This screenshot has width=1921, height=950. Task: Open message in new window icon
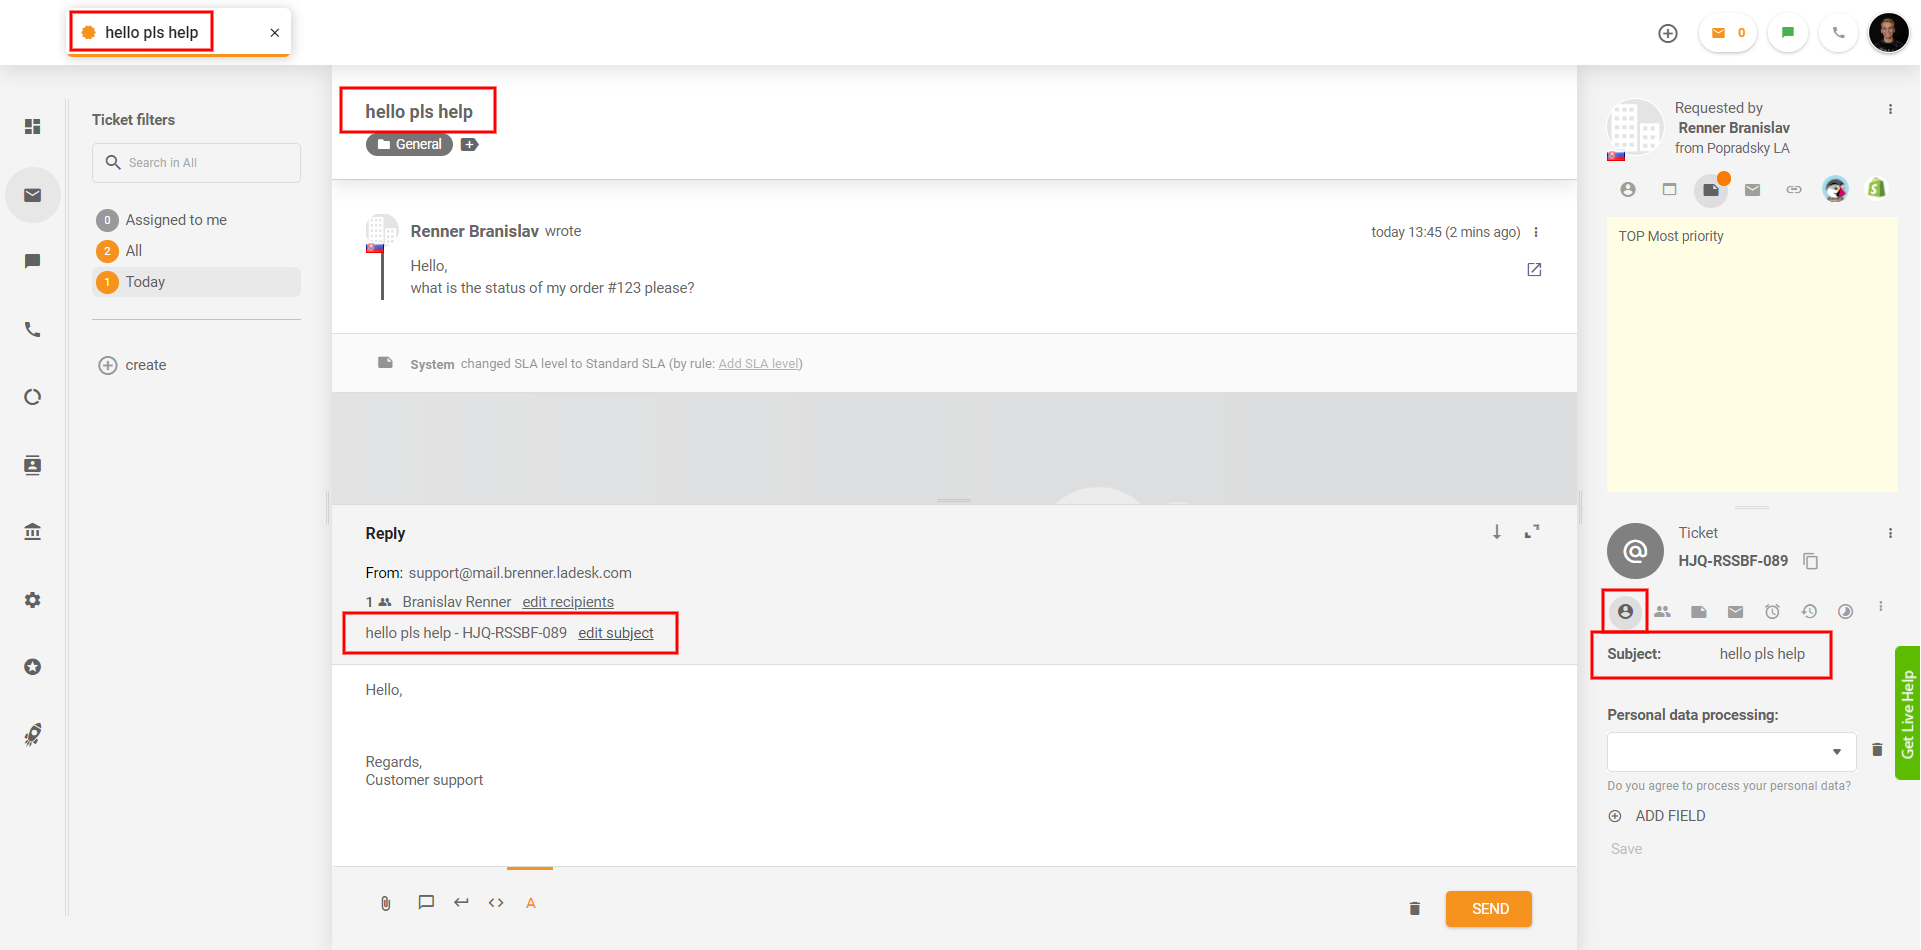click(1534, 270)
